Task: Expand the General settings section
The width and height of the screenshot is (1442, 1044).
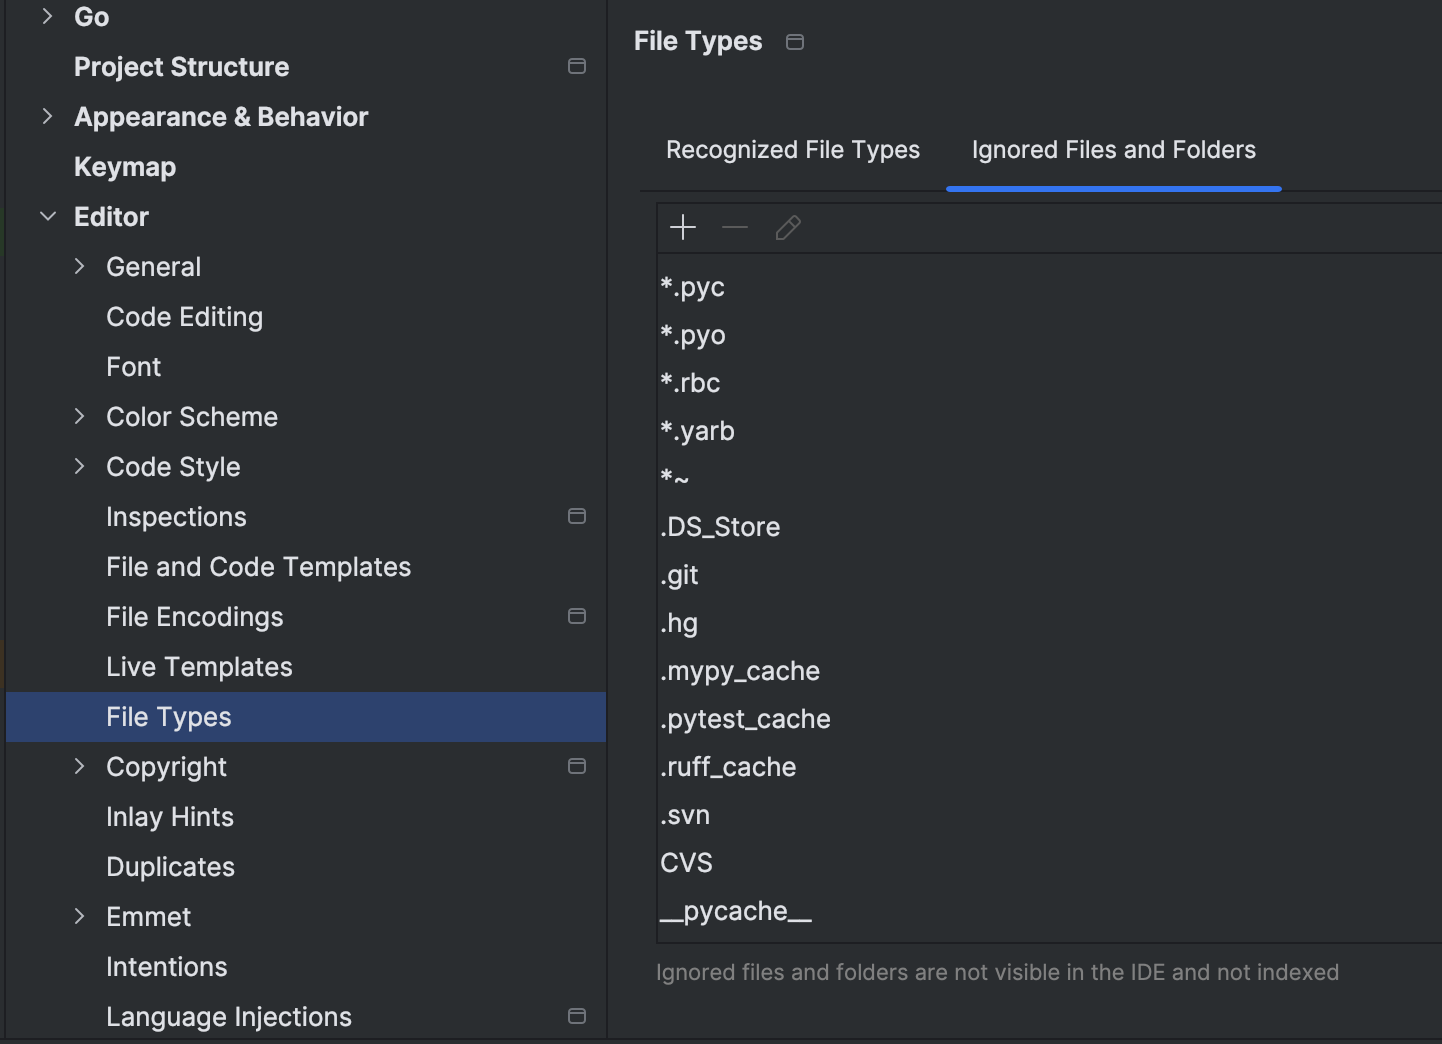Action: point(80,266)
